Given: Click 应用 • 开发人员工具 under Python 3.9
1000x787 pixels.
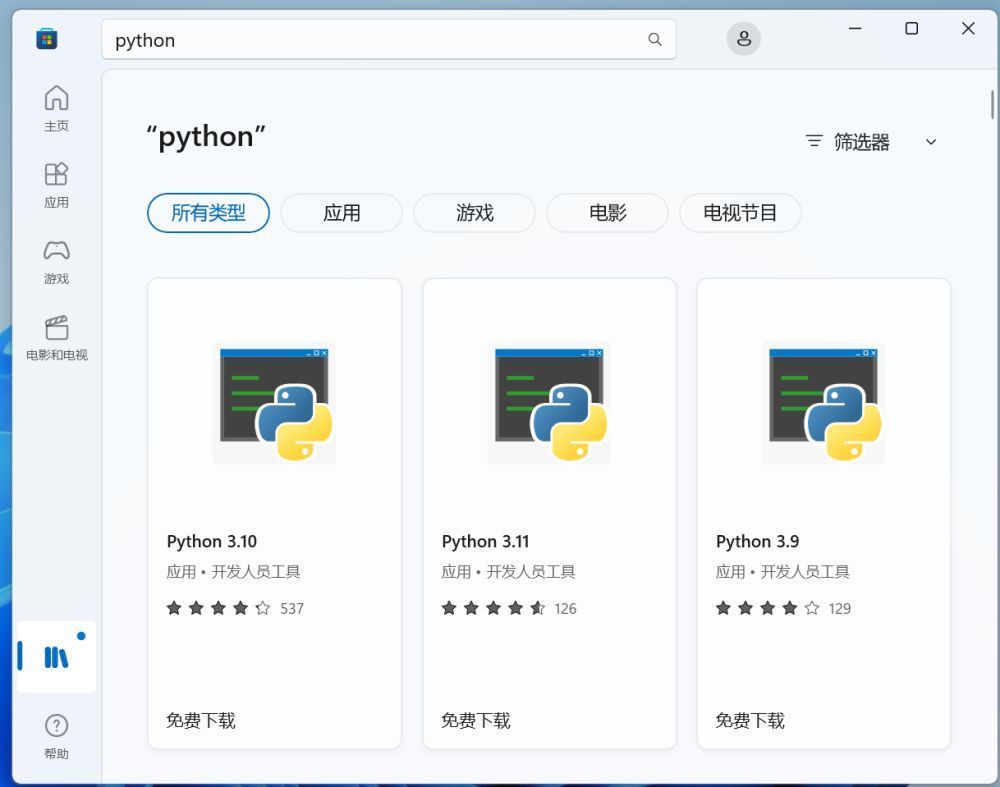Looking at the screenshot, I should tap(783, 571).
